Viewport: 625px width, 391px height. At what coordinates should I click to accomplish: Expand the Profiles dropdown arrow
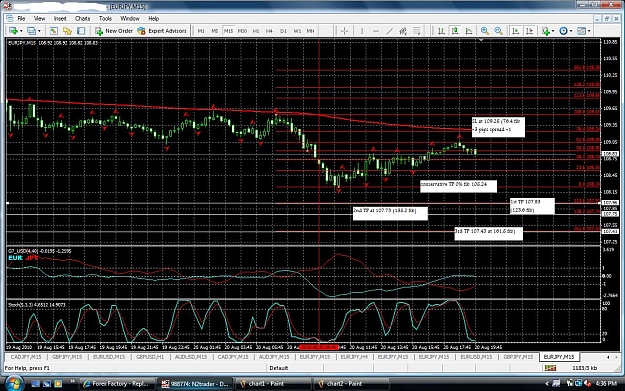coord(39,31)
